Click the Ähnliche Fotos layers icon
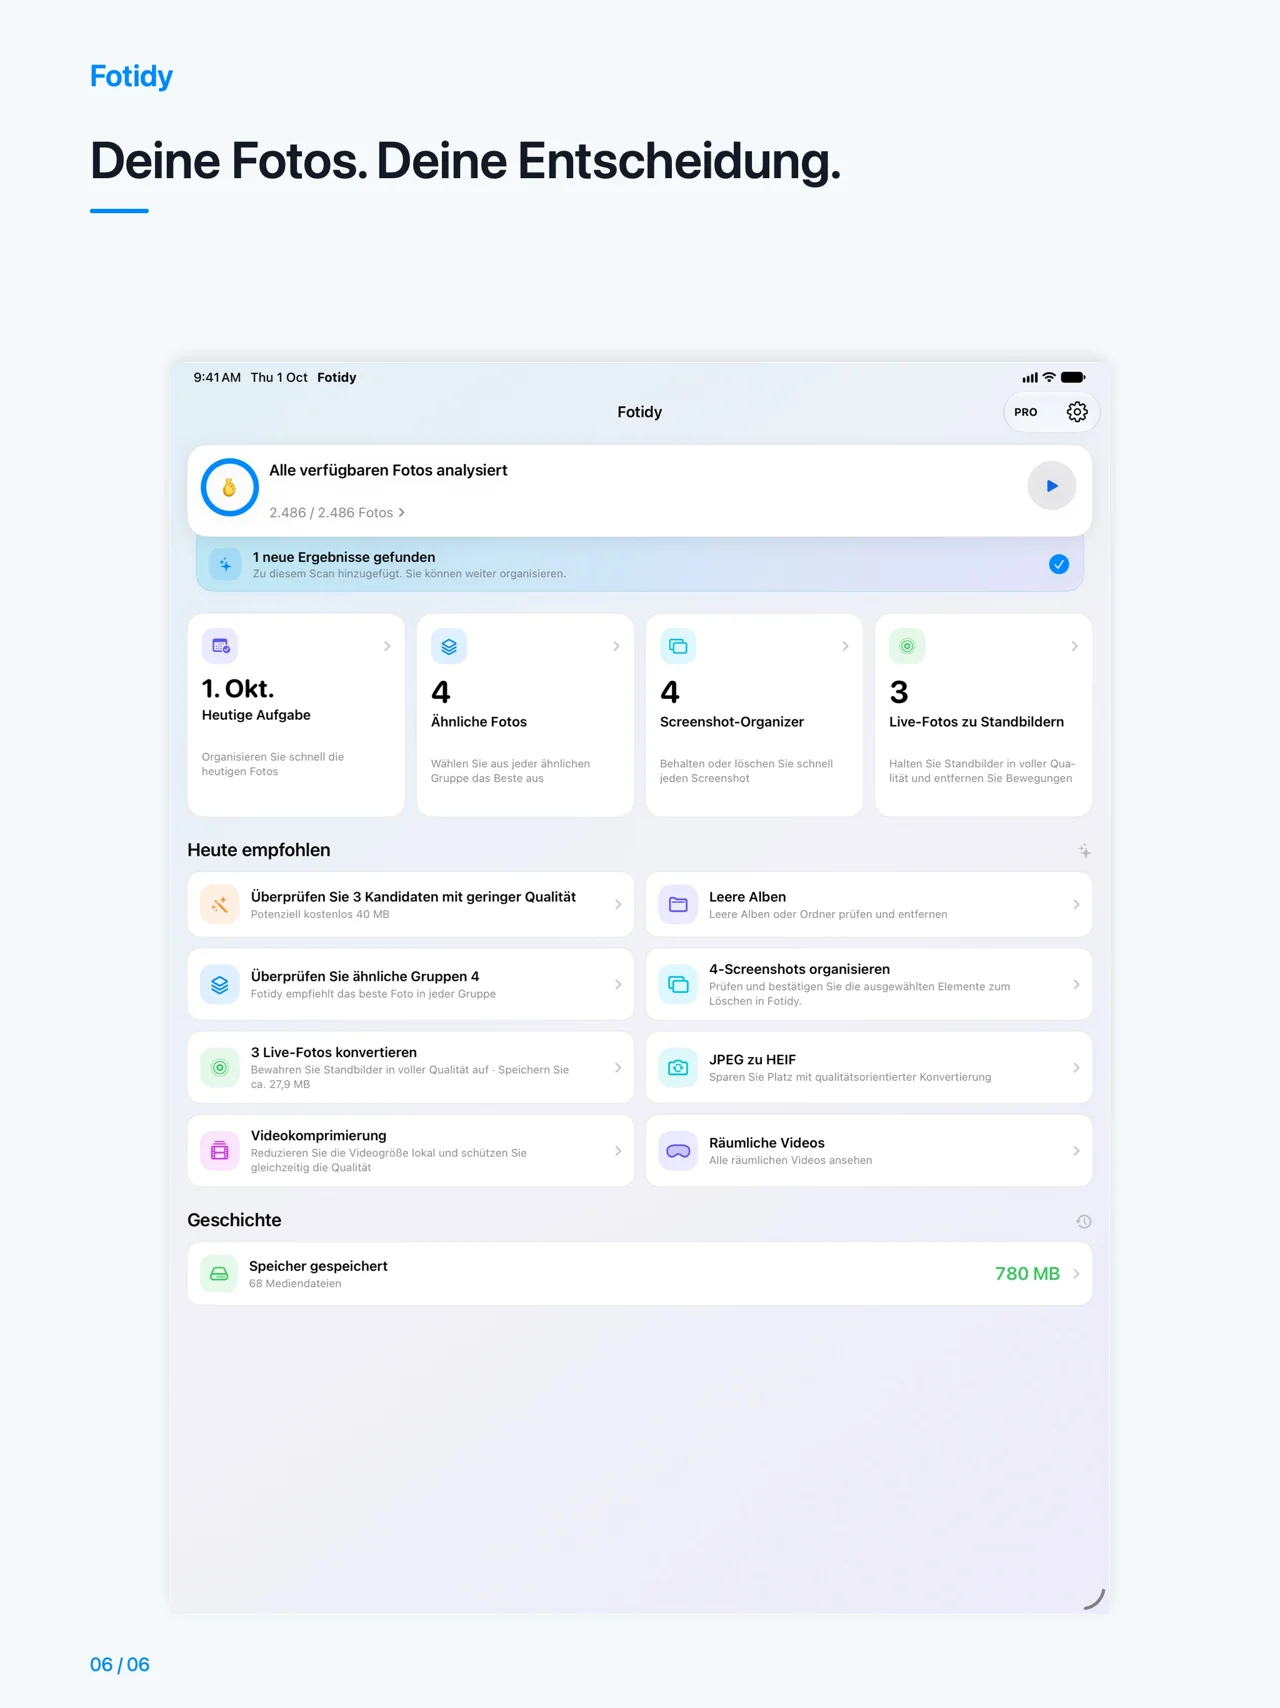Viewport: 1280px width, 1708px height. (449, 646)
